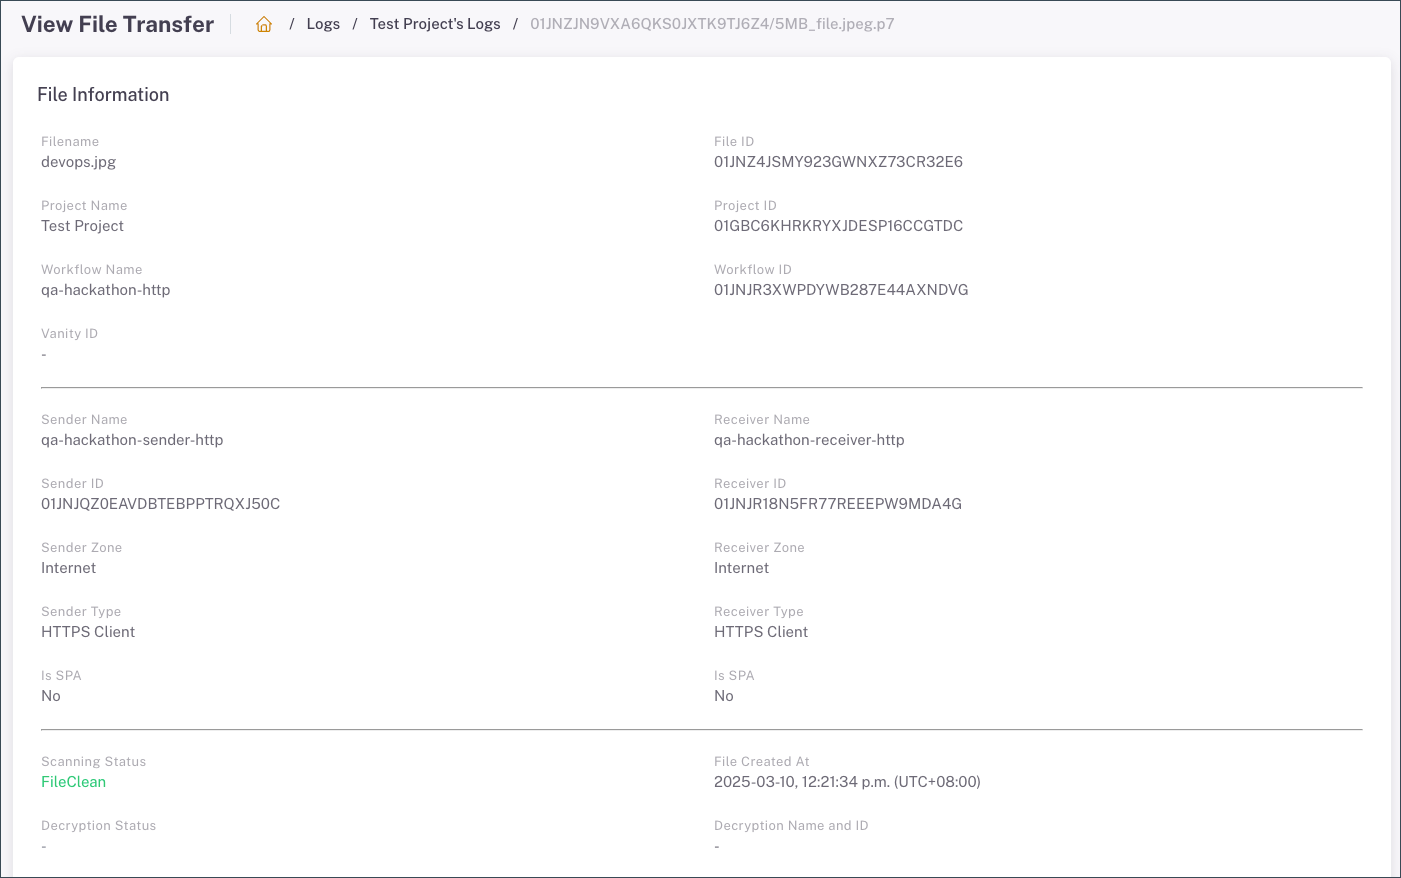Click Internet under Receiver Zone
This screenshot has height=878, width=1401.
(x=741, y=568)
